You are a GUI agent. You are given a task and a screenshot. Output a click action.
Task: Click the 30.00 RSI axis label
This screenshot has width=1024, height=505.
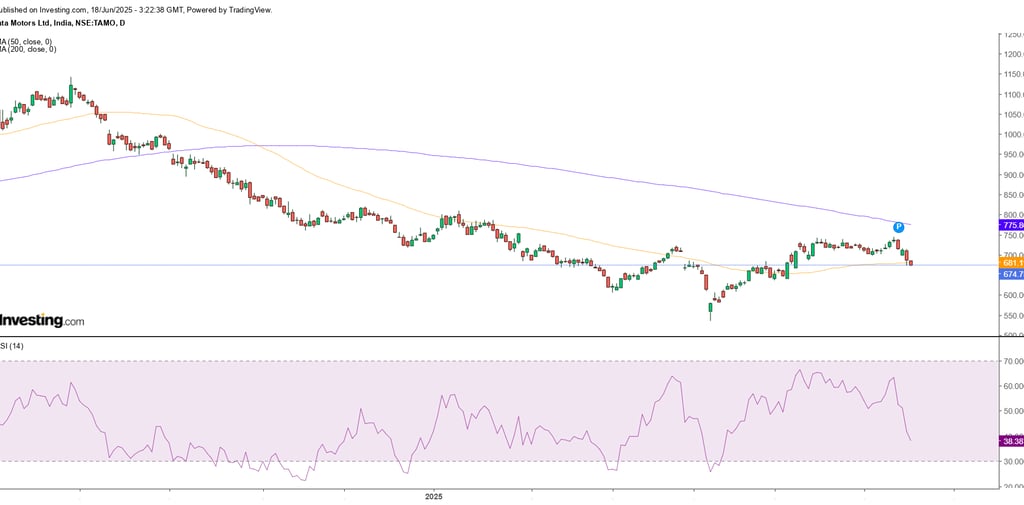pyautogui.click(x=1014, y=461)
